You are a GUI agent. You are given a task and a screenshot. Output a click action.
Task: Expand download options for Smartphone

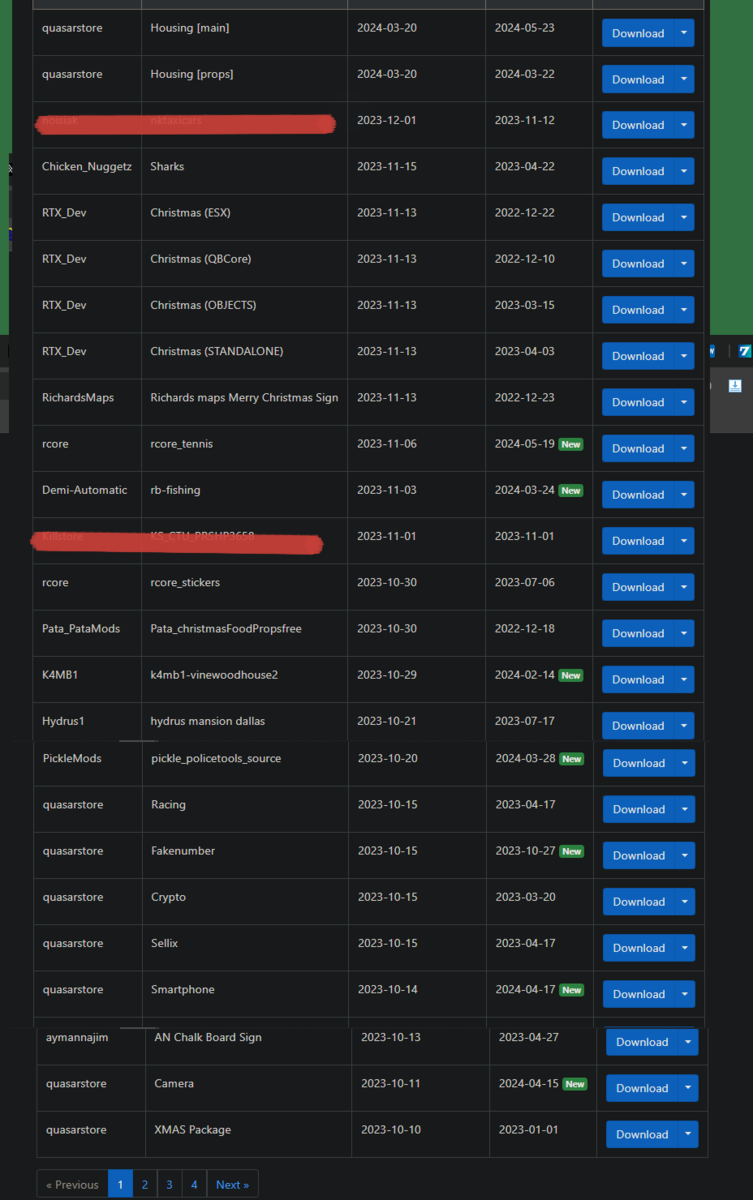point(685,994)
